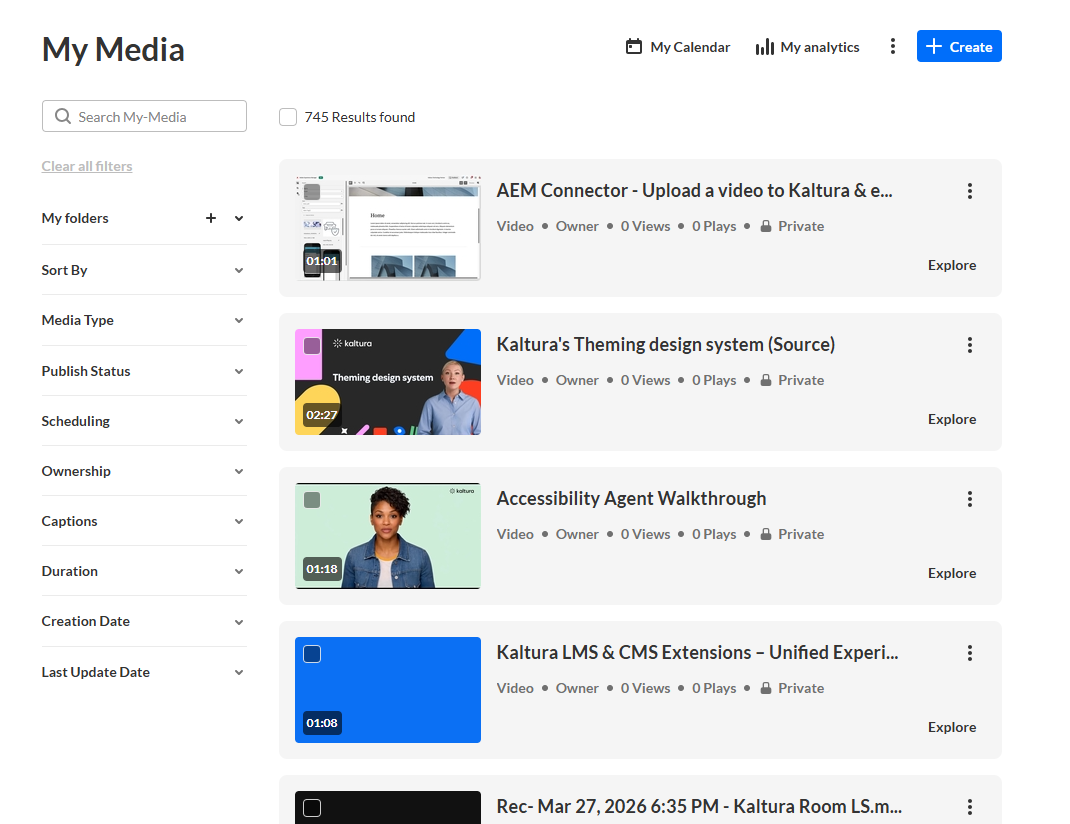Open the header three-dot more options menu

[x=893, y=47]
